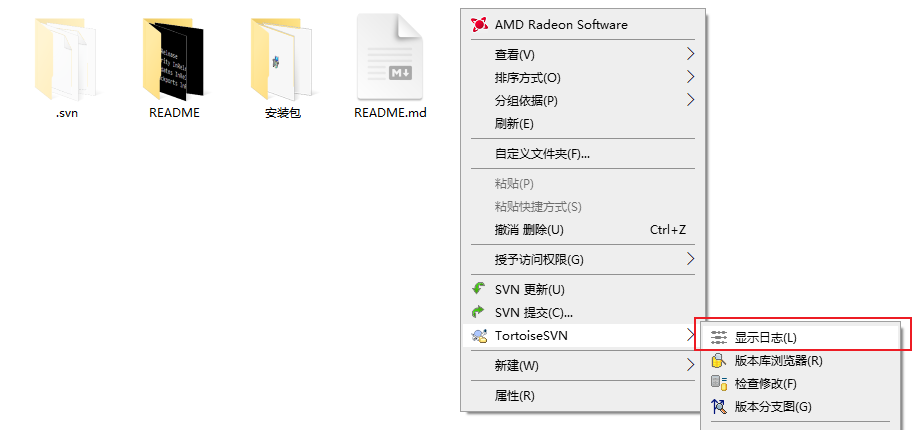
Task: Select the .svn folder
Action: click(67, 58)
